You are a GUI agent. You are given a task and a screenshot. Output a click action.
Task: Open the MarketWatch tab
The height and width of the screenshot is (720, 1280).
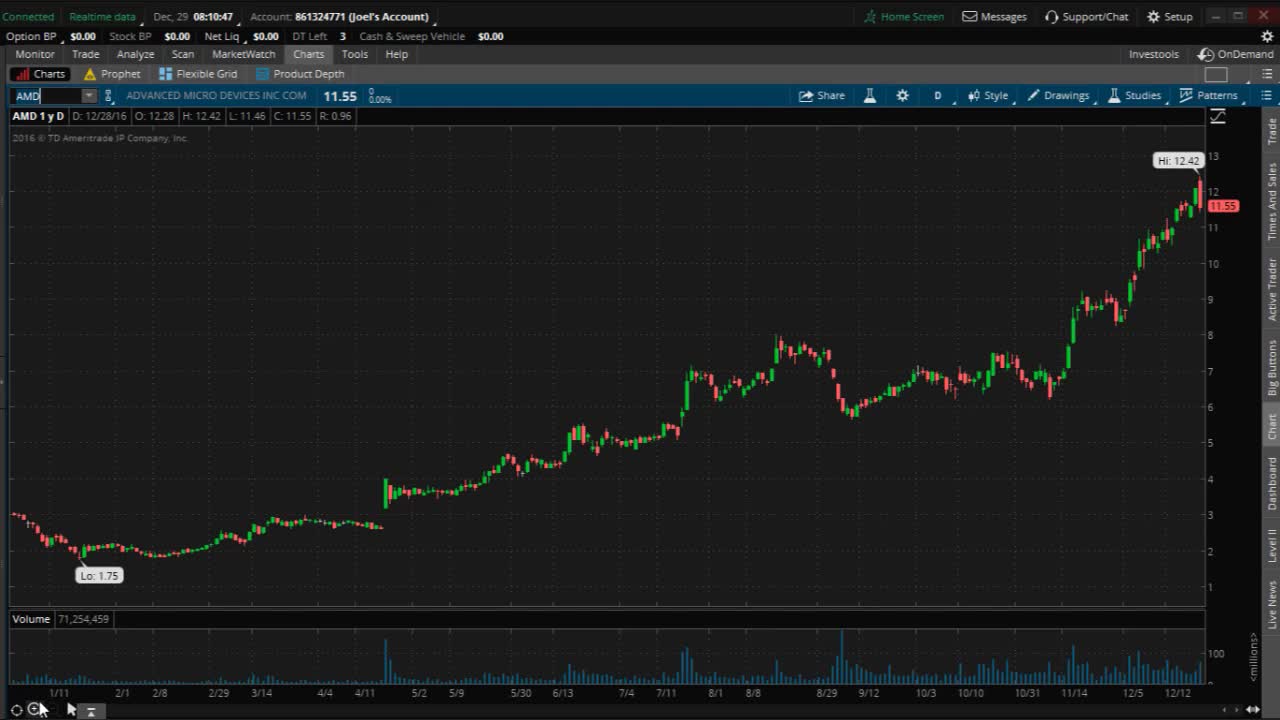243,54
